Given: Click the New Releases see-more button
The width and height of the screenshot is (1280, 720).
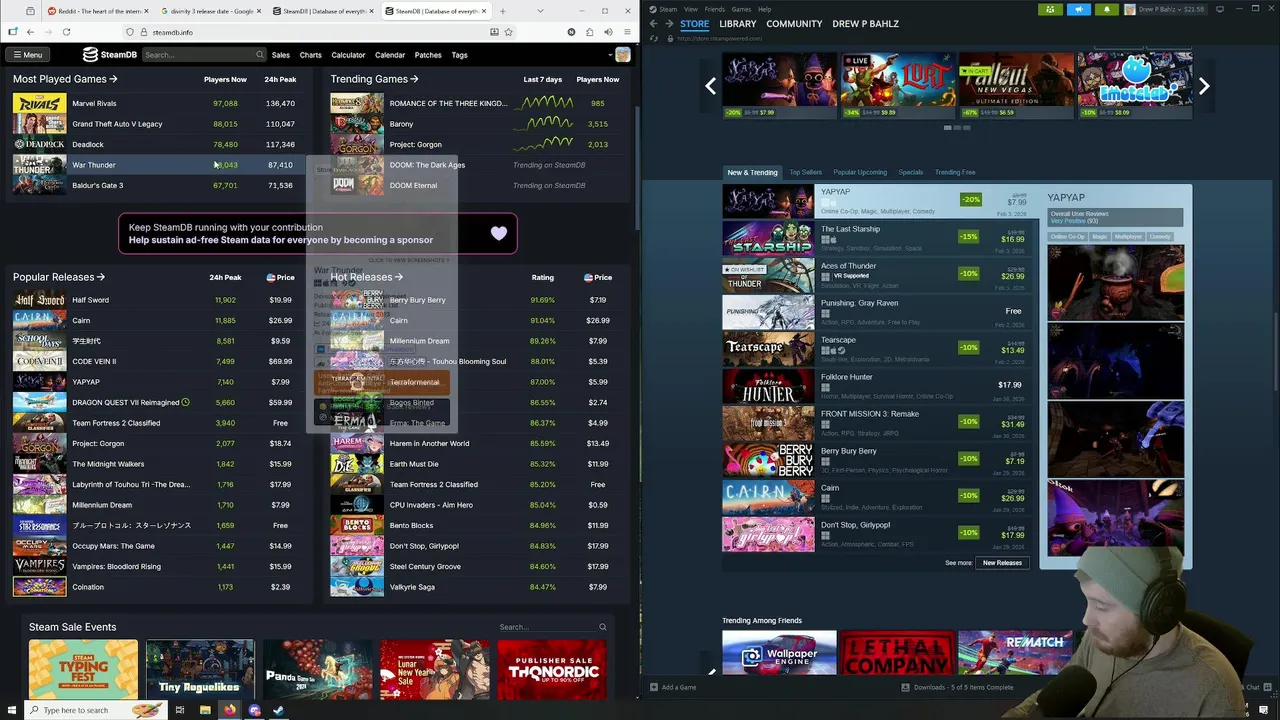Looking at the screenshot, I should tap(1002, 563).
